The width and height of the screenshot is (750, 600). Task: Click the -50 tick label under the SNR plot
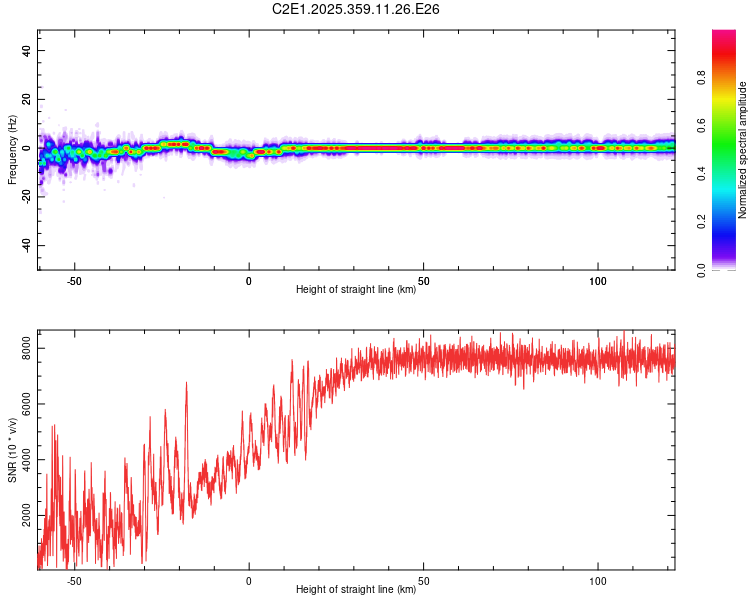(x=73, y=580)
